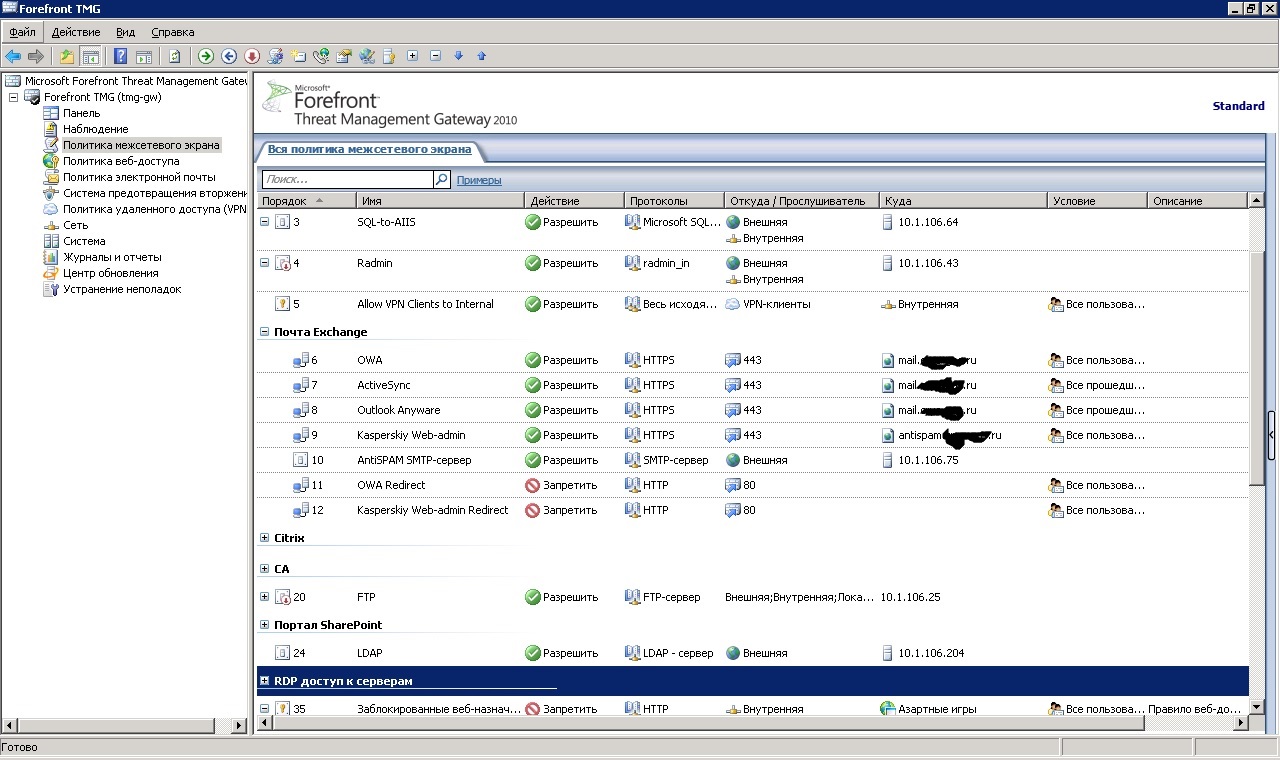Open the Справка menu
This screenshot has width=1280, height=760.
pos(173,33)
